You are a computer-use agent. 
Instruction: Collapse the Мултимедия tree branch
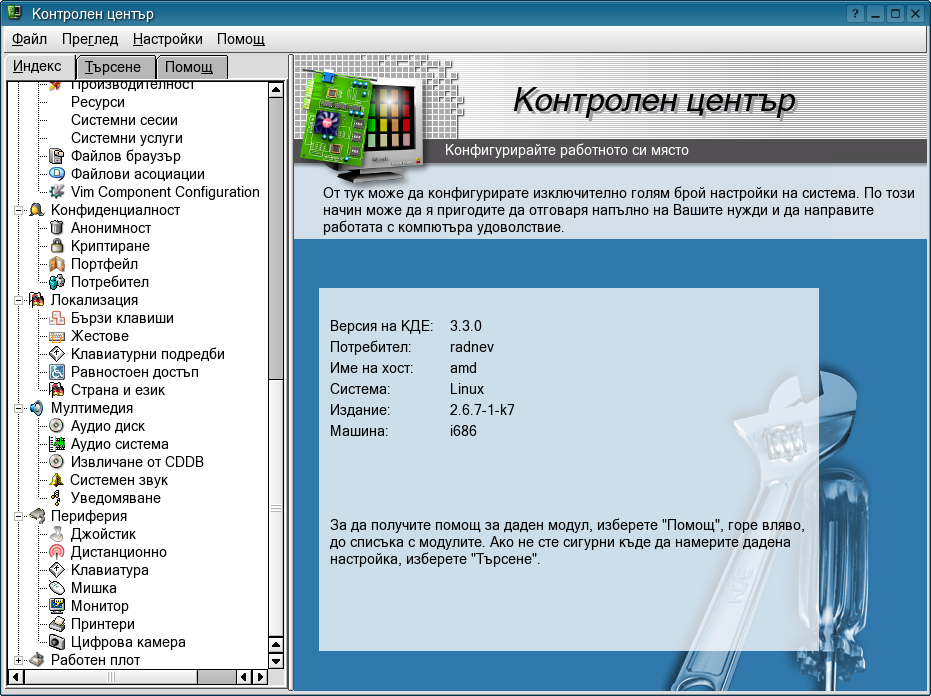[18, 408]
